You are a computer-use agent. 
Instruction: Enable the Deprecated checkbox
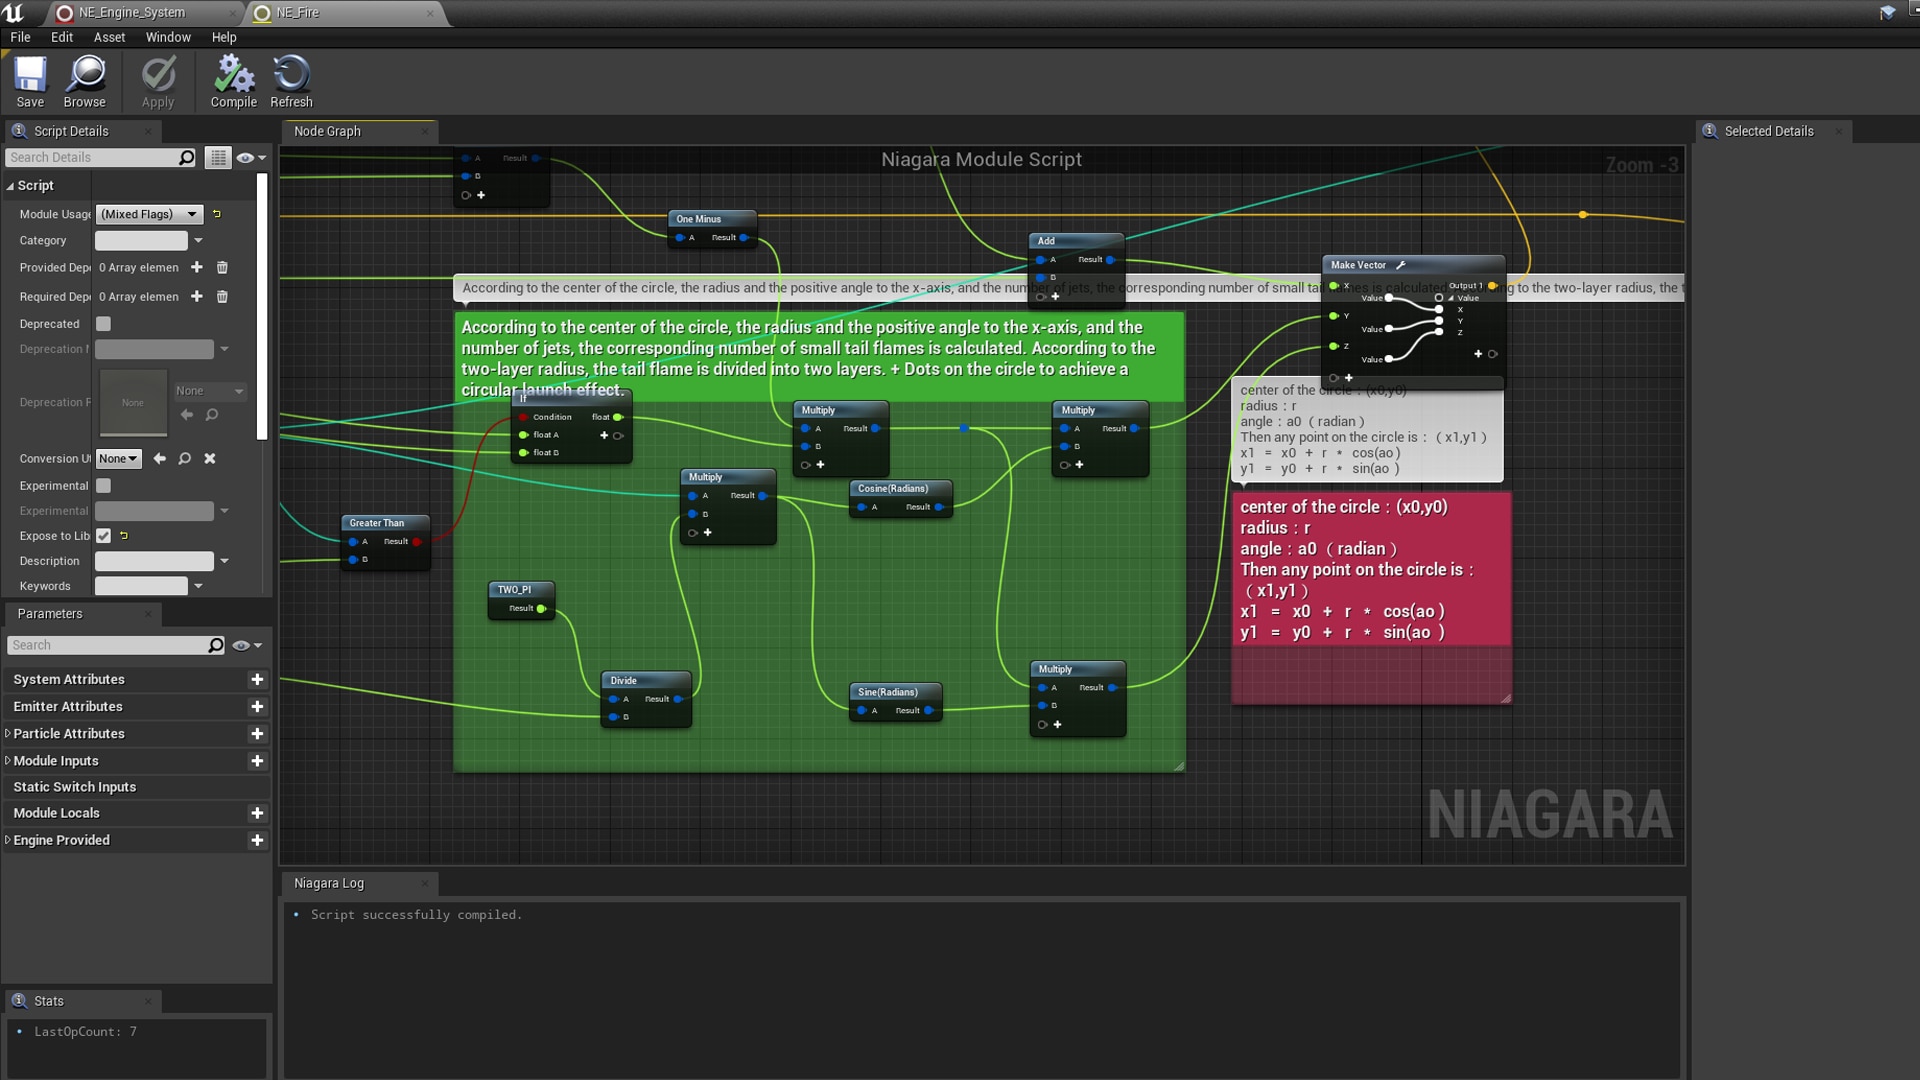[103, 324]
